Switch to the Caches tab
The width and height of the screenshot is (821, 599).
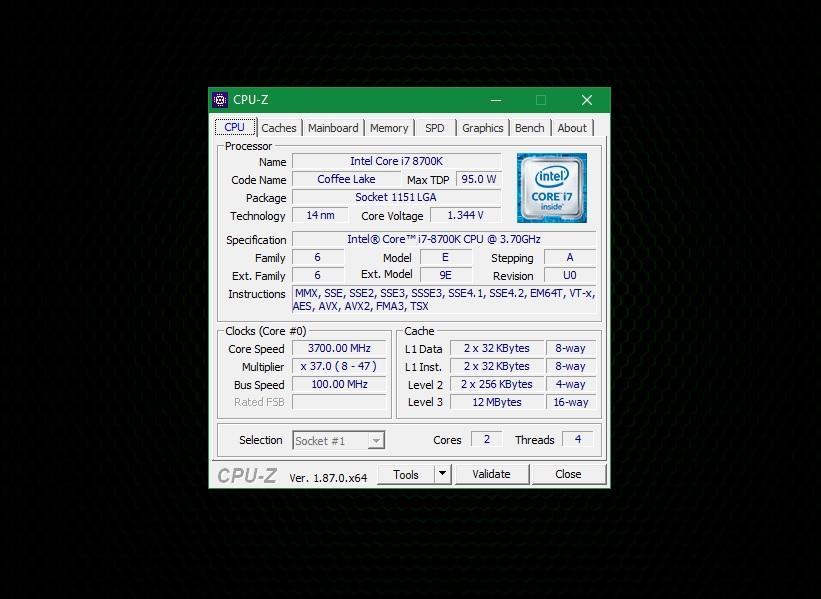tap(279, 128)
